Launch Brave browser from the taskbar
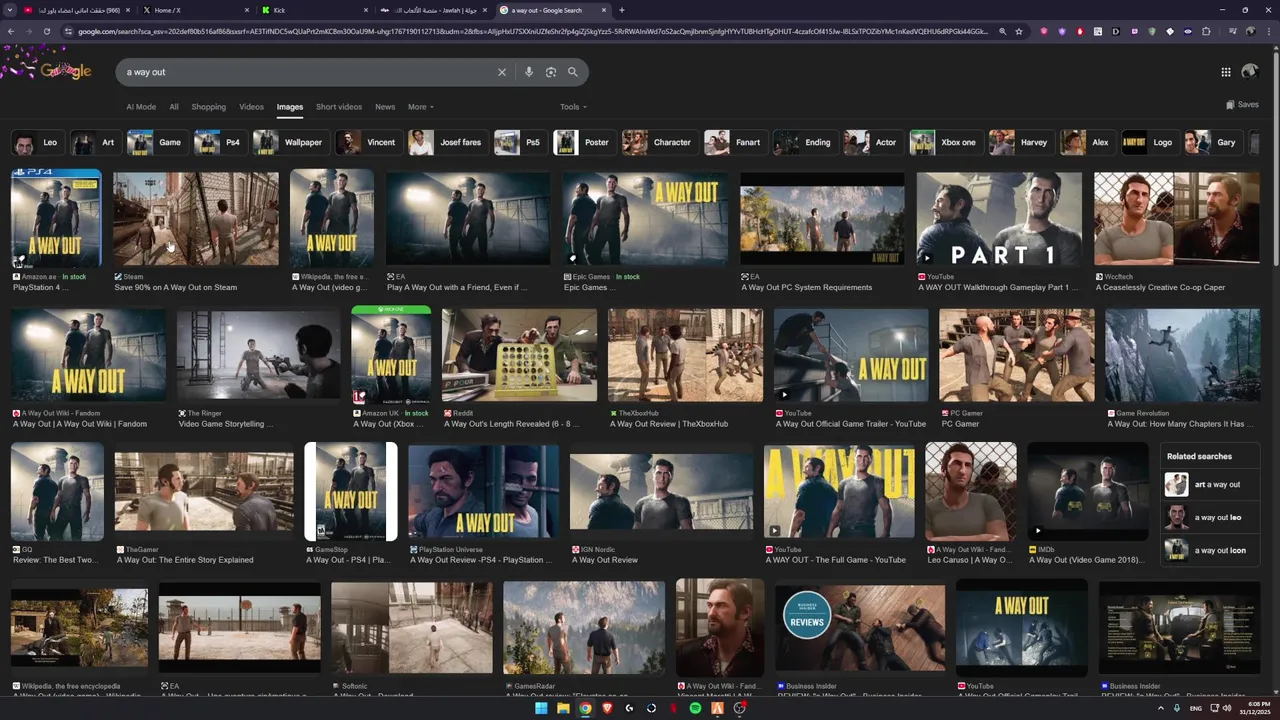Viewport: 1280px width, 720px height. (x=607, y=708)
